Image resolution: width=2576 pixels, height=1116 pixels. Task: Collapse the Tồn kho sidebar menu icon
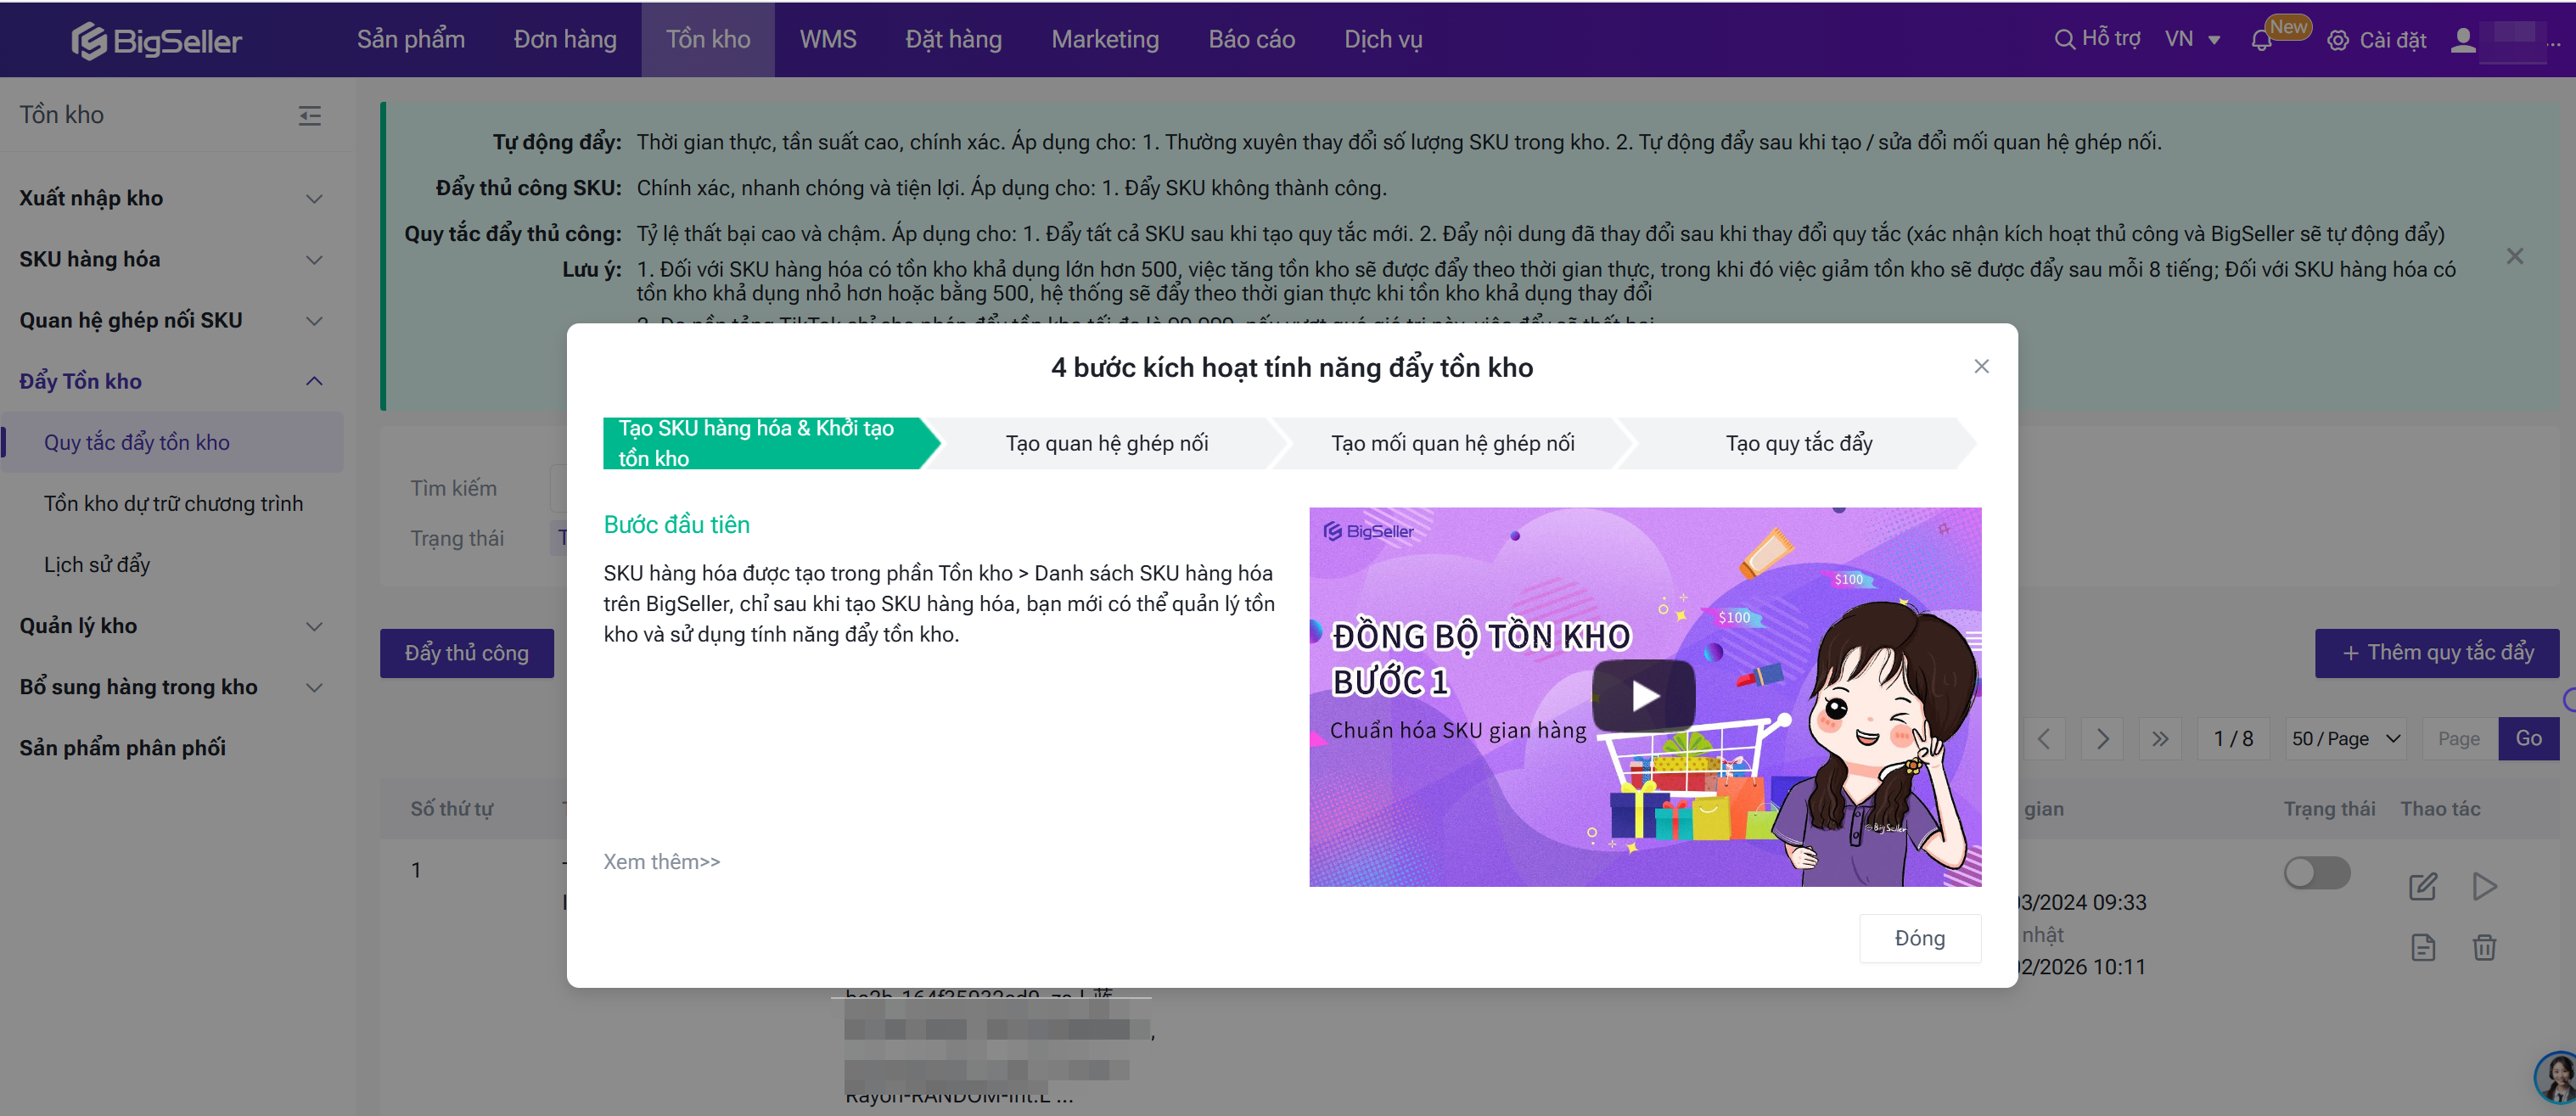[x=310, y=116]
